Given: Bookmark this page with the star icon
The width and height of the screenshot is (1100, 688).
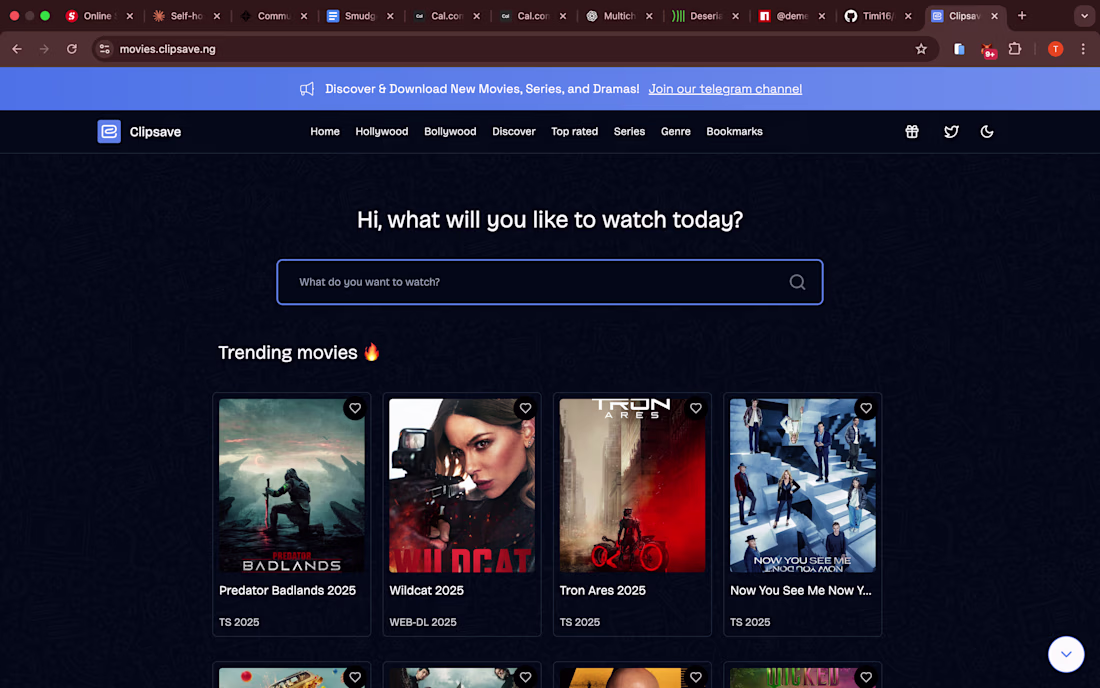Looking at the screenshot, I should [920, 49].
